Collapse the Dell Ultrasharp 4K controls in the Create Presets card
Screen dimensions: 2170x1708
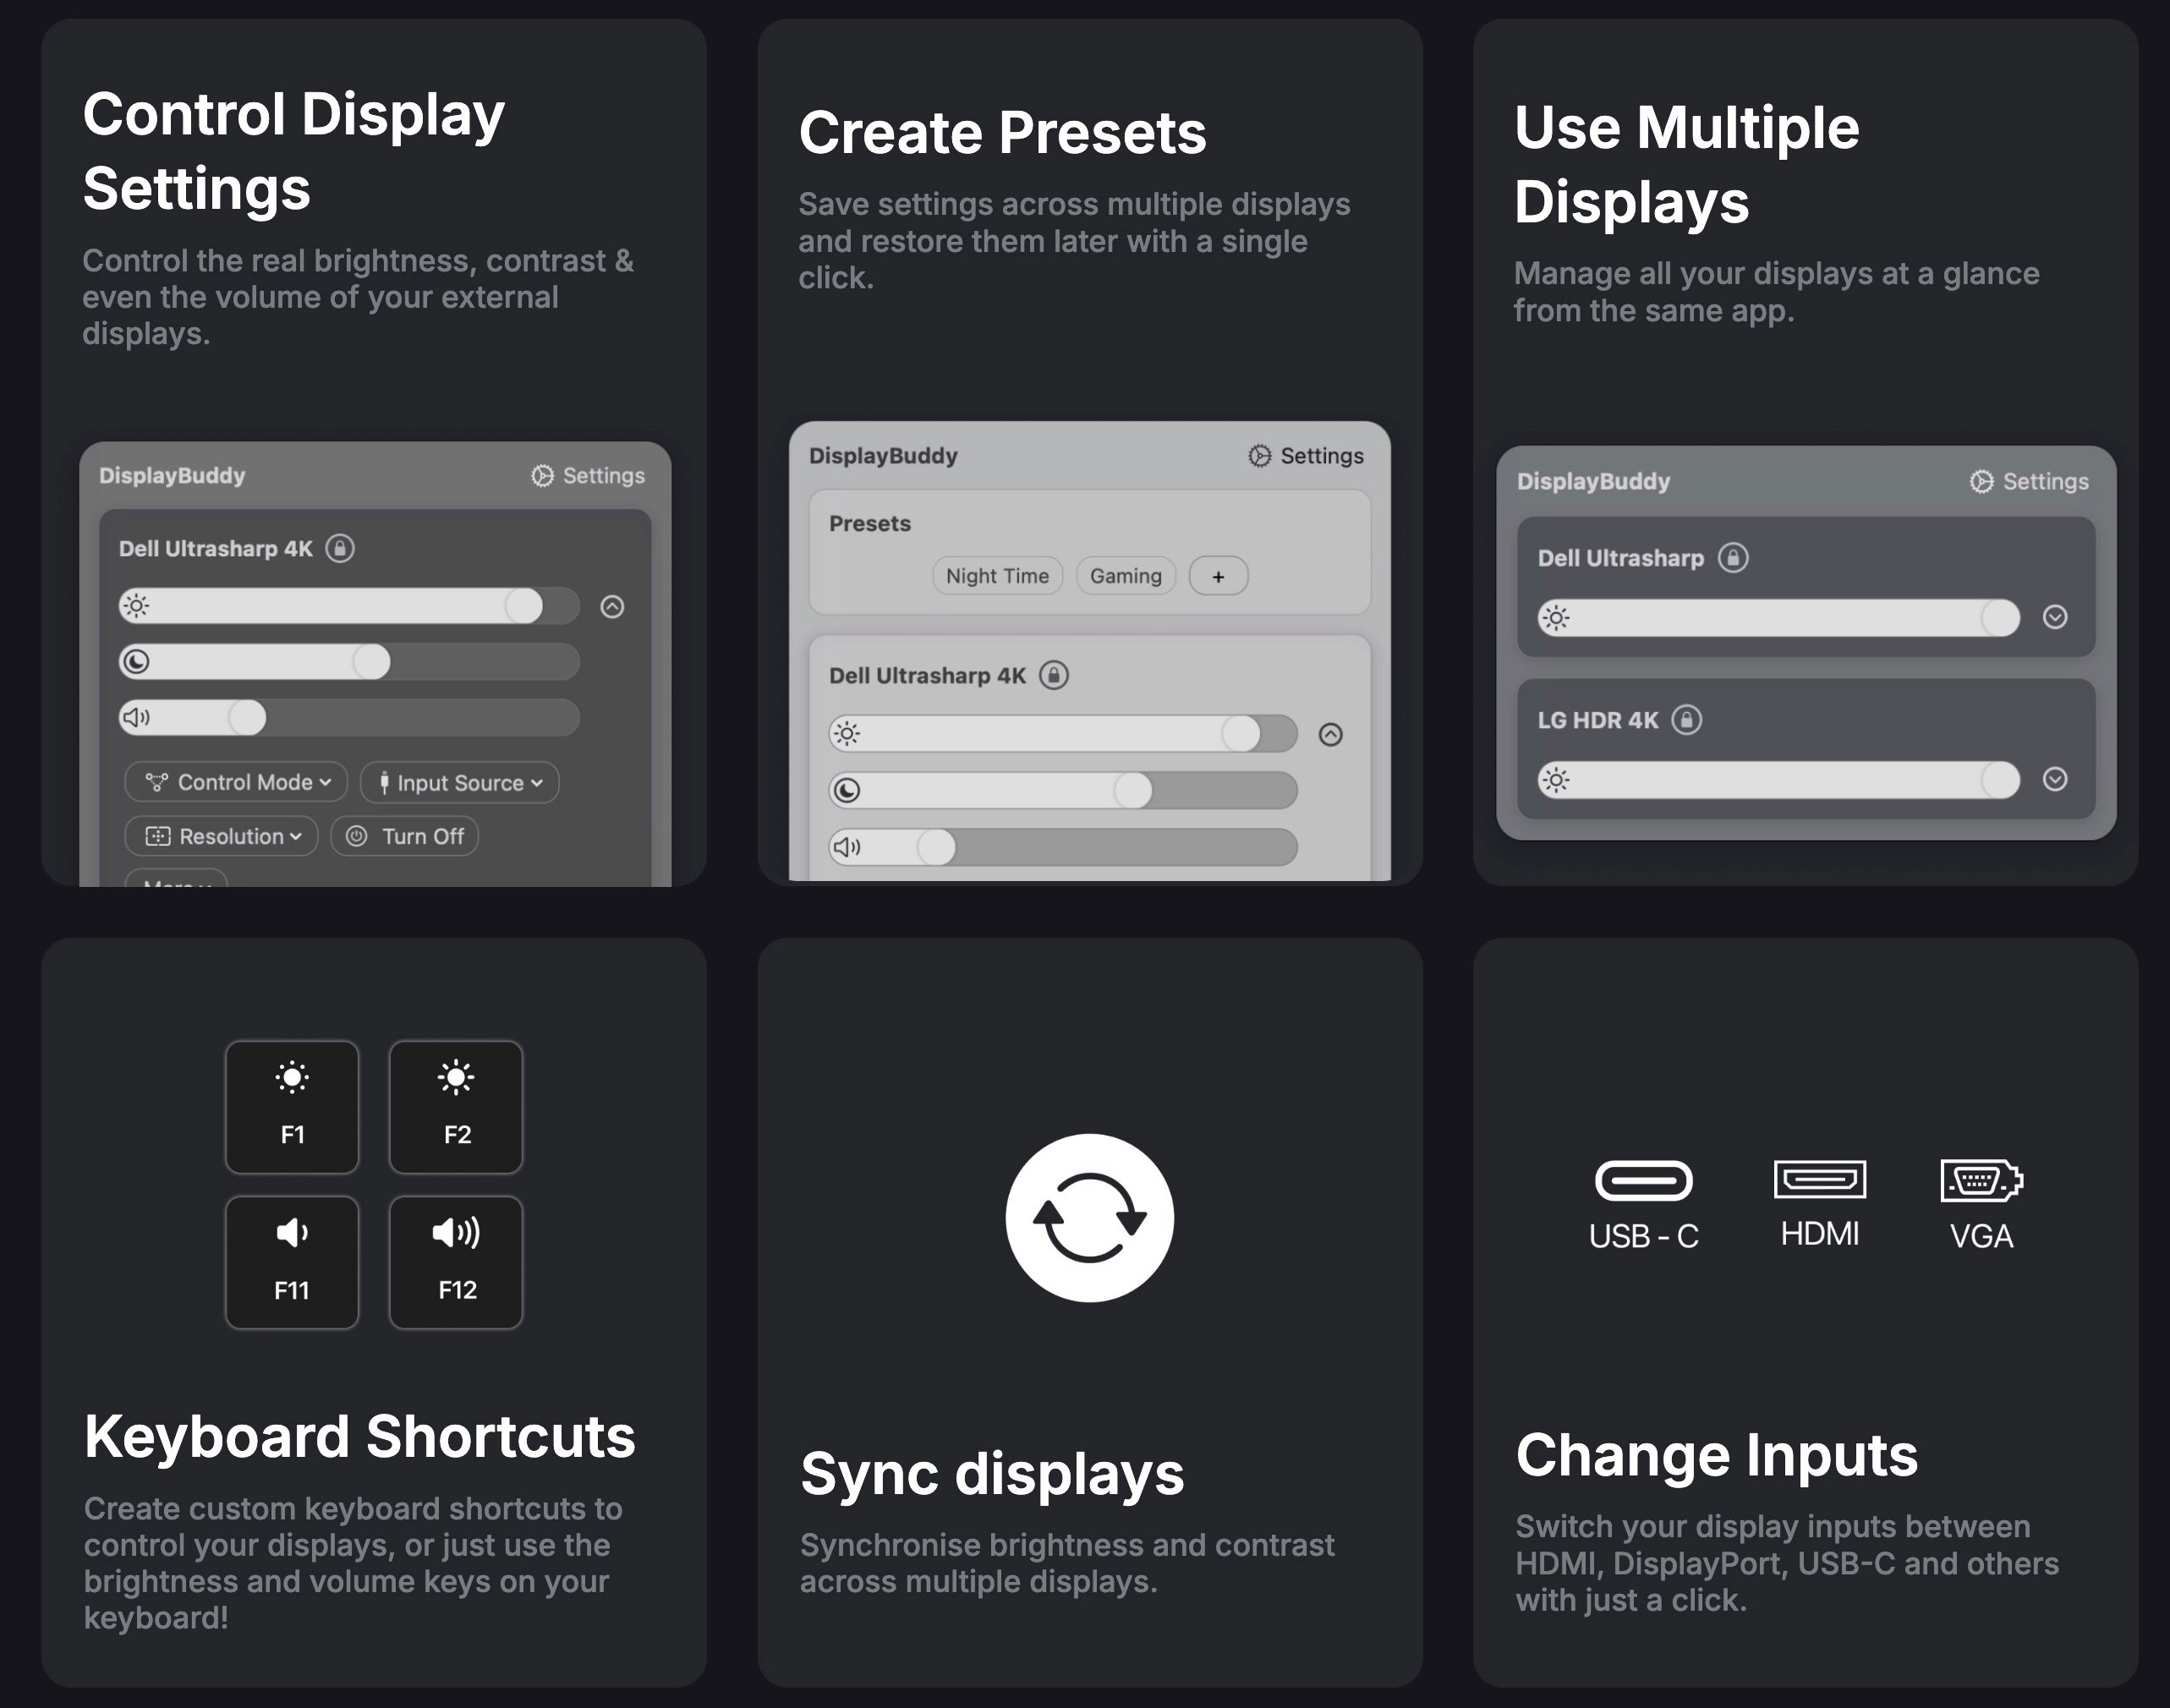coord(1331,735)
